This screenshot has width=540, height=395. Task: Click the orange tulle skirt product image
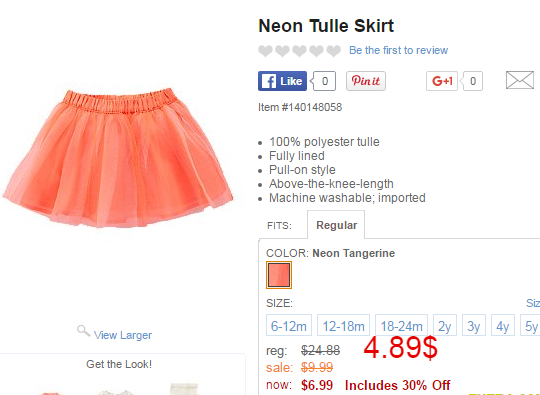point(118,158)
